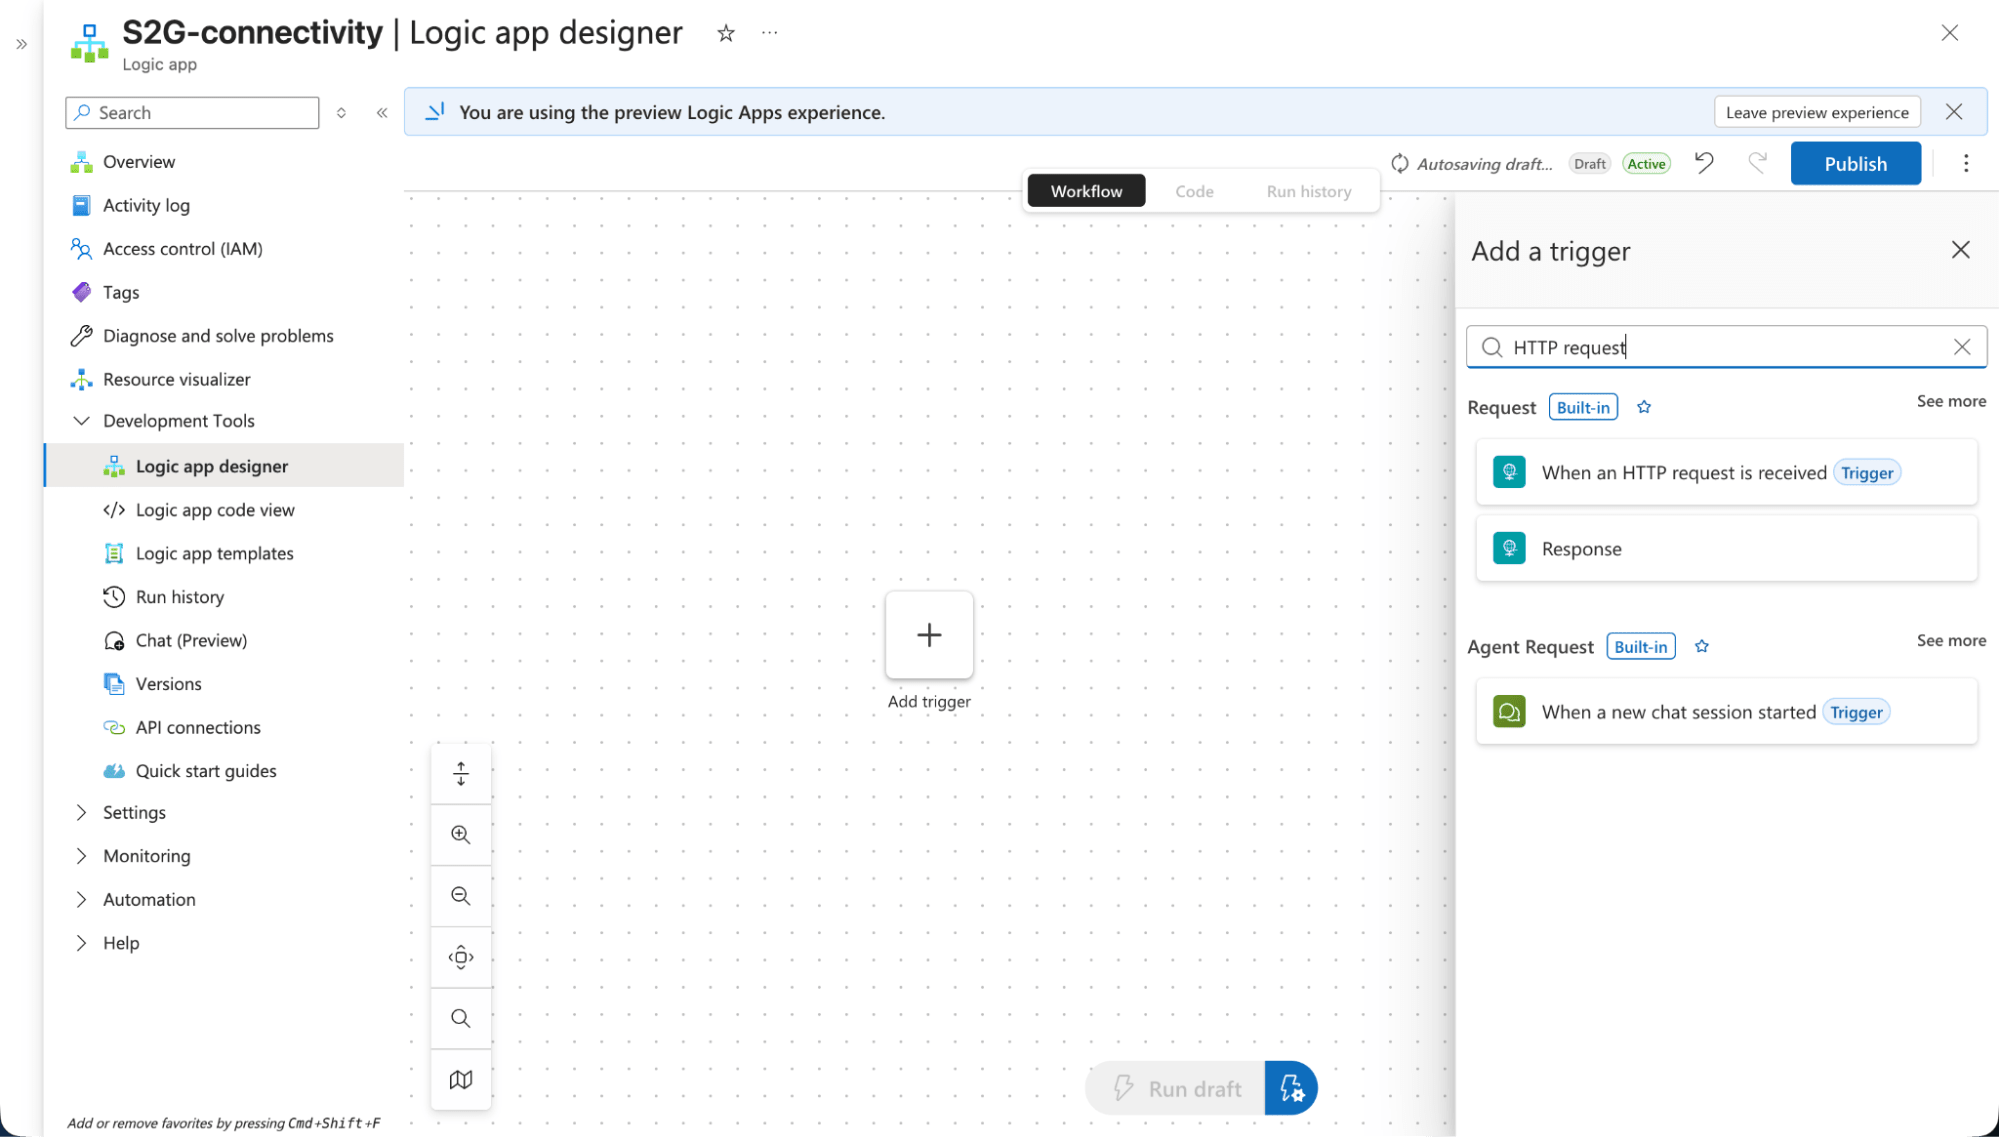Favorite the Agent Request connector star
Image resolution: width=1999 pixels, height=1138 pixels.
[1702, 647]
